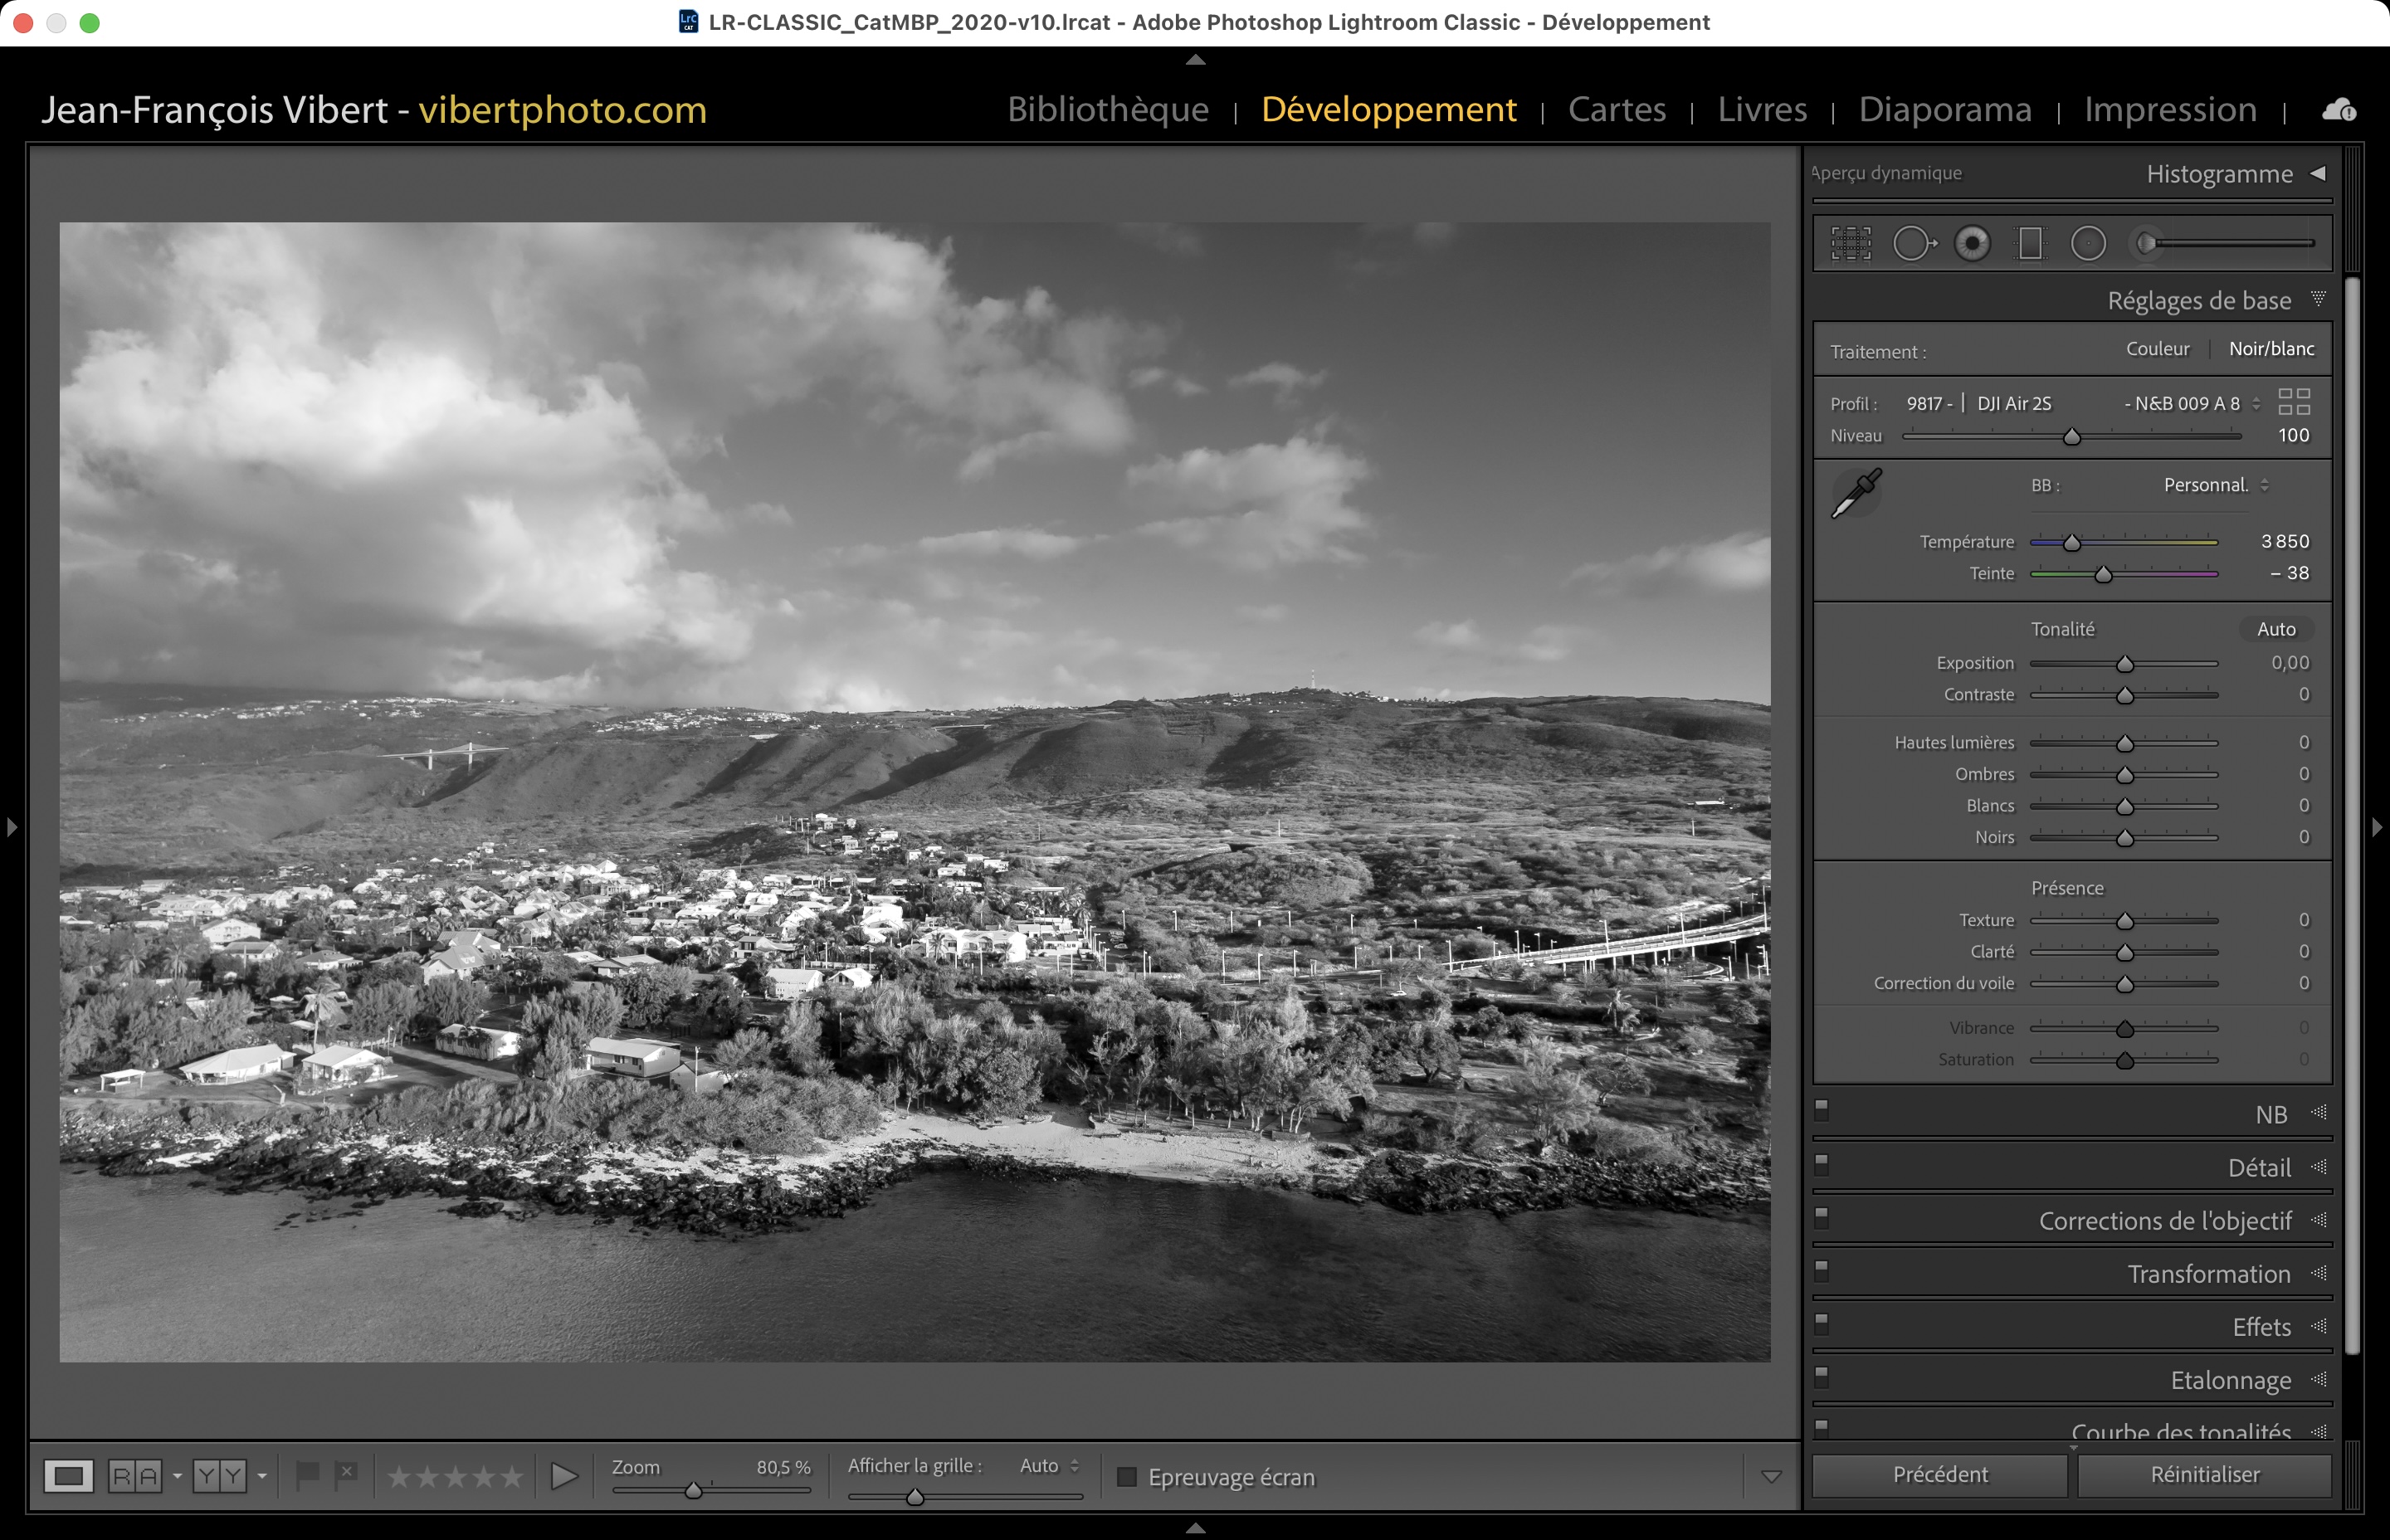Viewport: 2390px width, 1540px height.
Task: Collapse the Histogramme panel triangle
Action: pos(2318,173)
